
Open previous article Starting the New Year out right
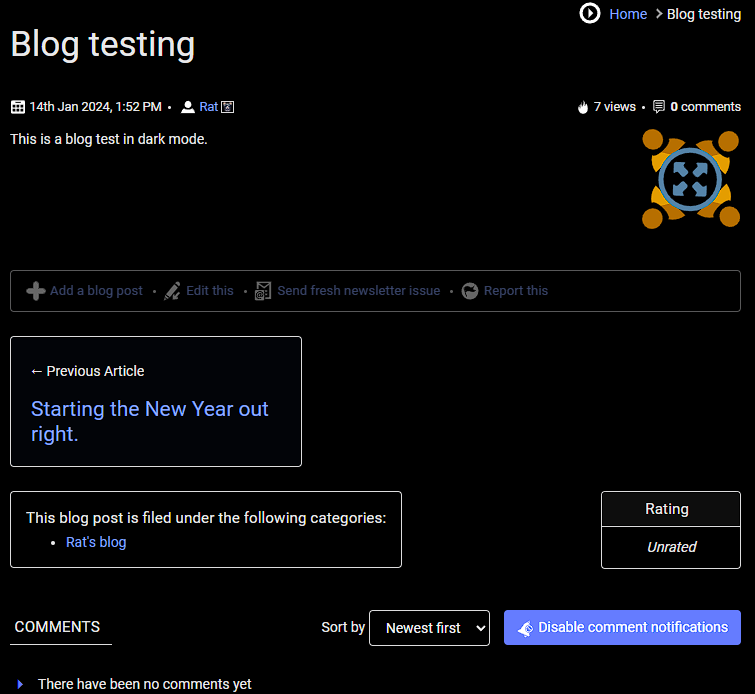(150, 421)
